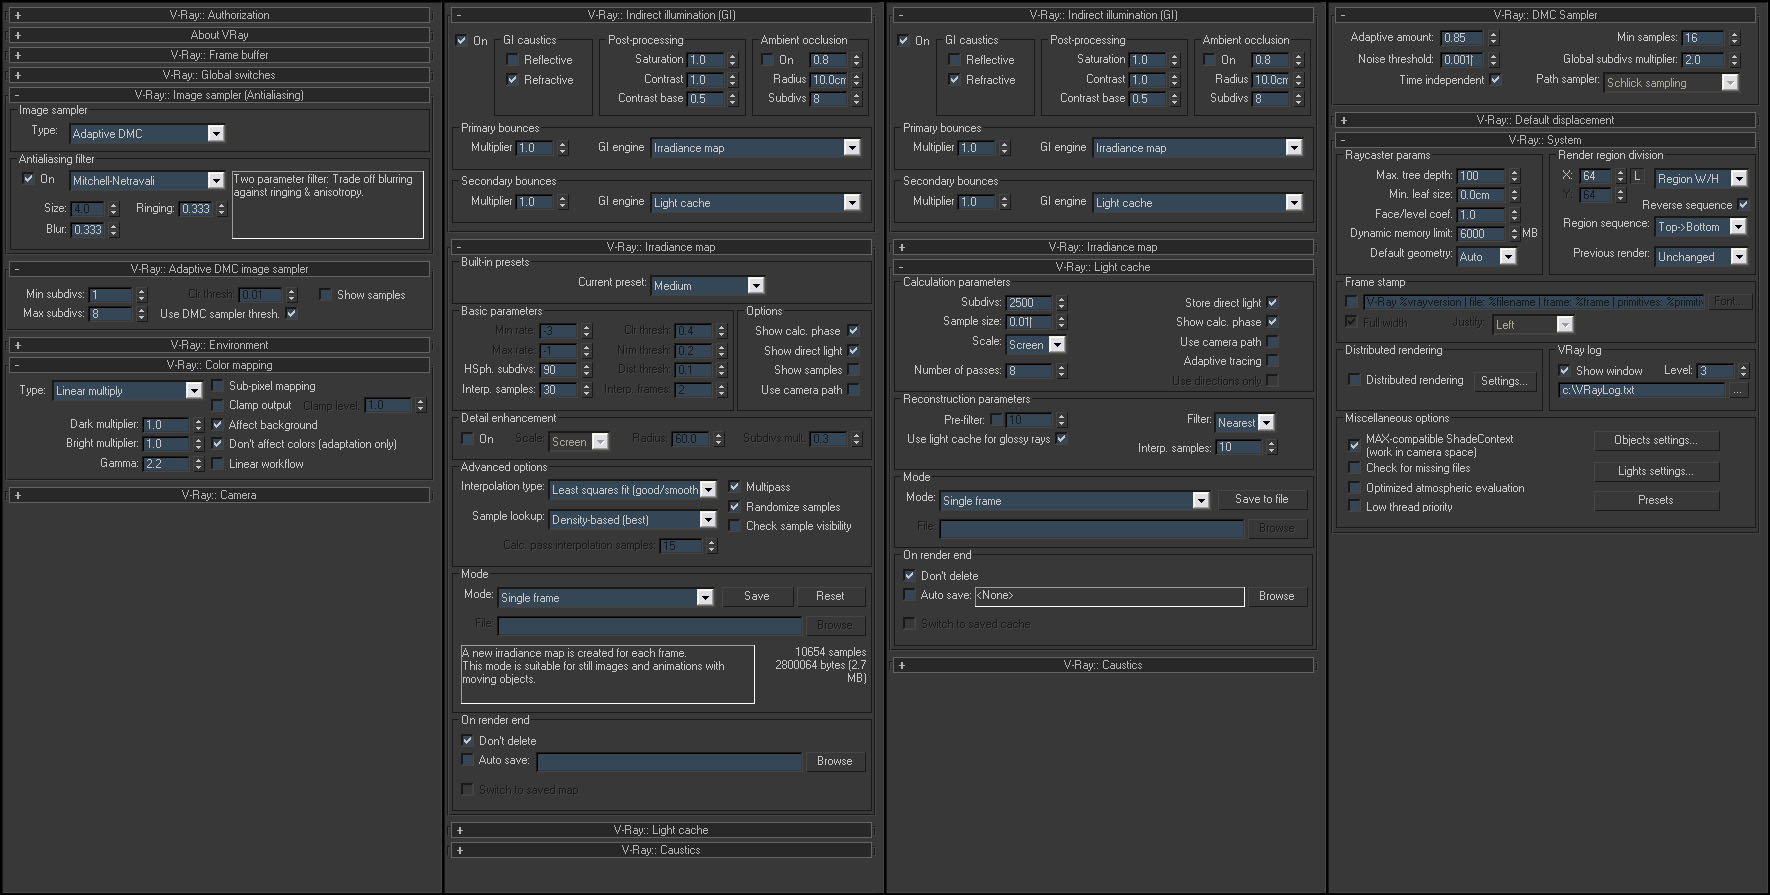1770x895 pixels.
Task: Toggle Store direct light checkbox
Action: point(1272,303)
